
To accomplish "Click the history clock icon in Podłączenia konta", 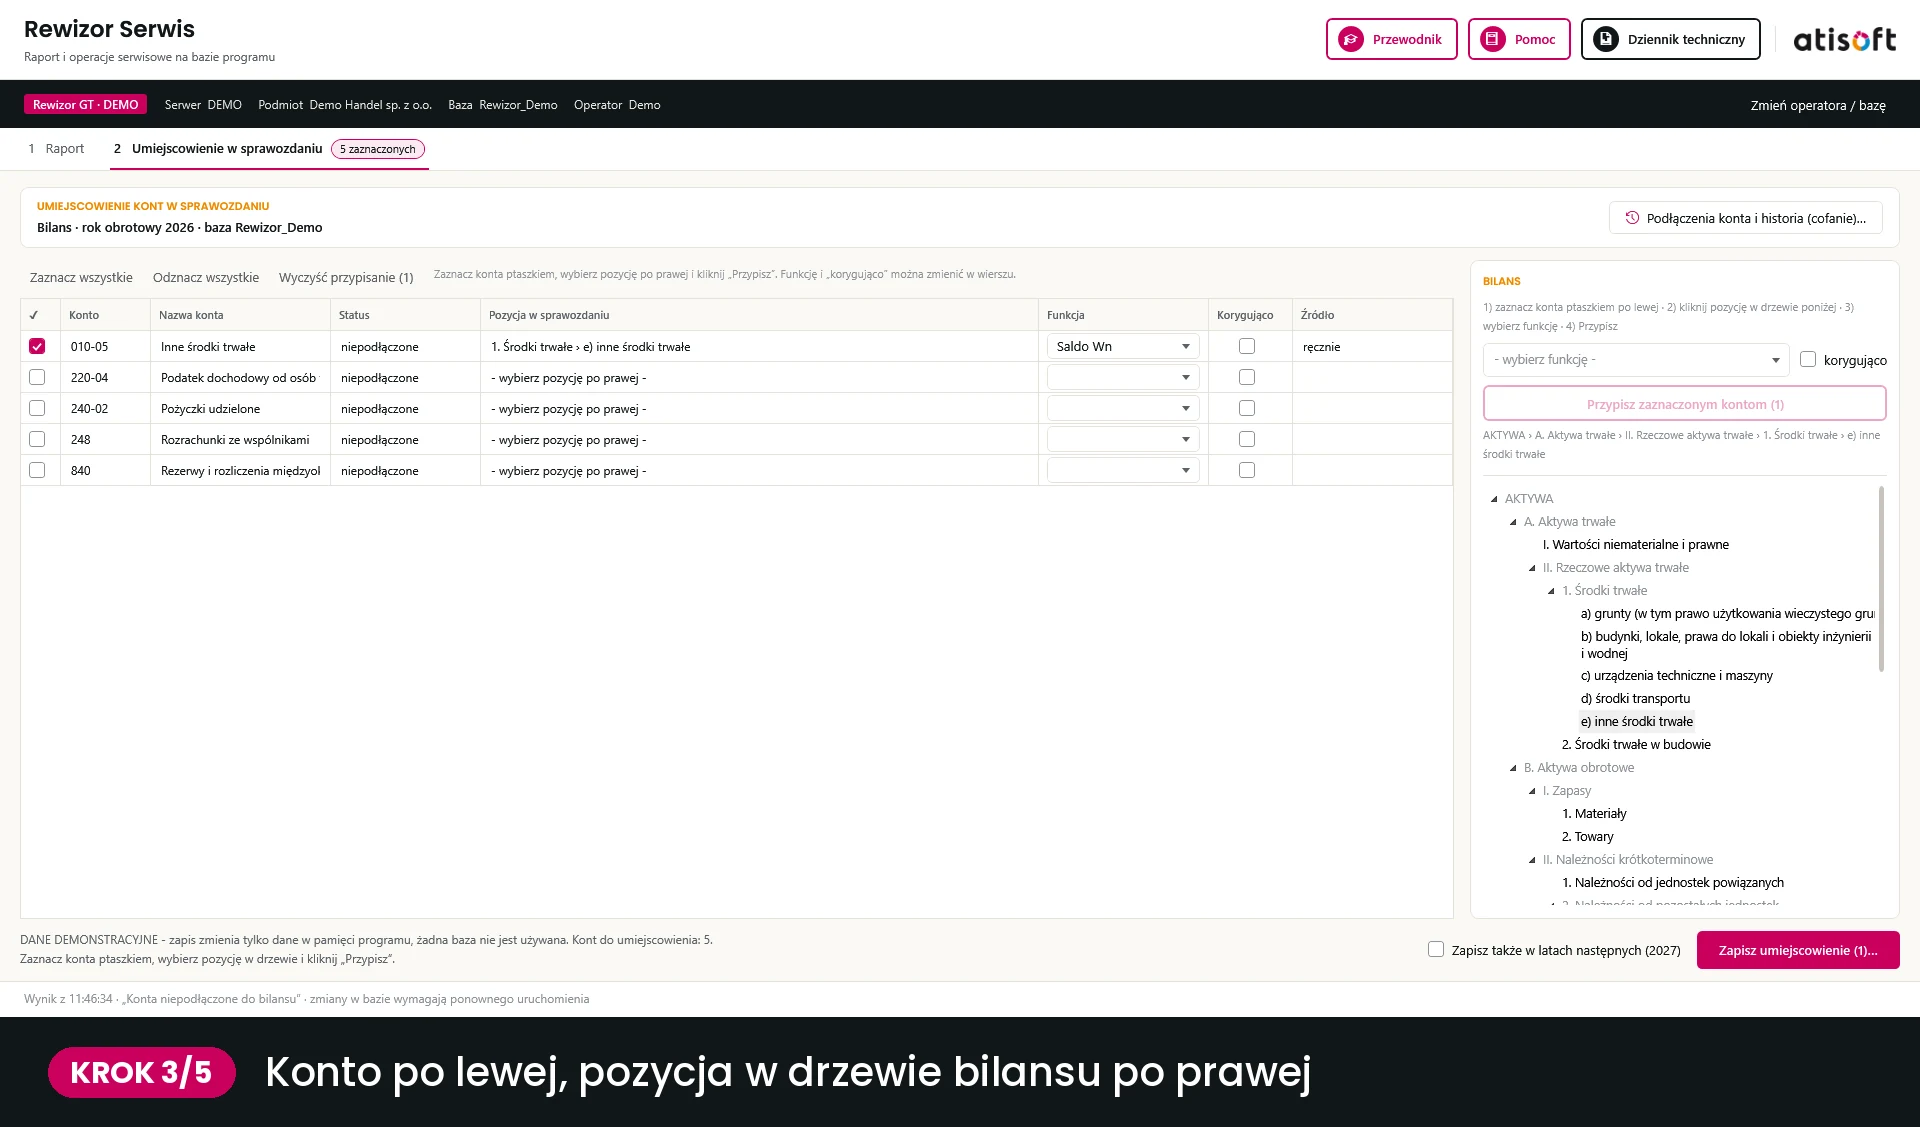I will tap(1632, 218).
